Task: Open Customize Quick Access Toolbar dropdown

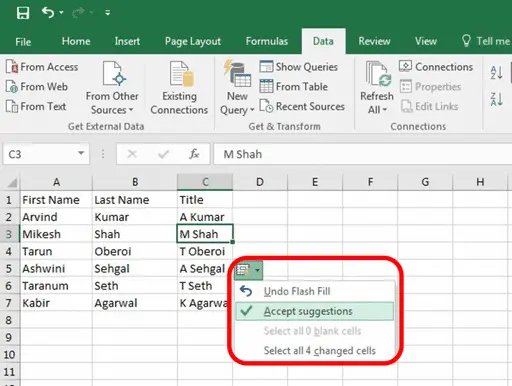Action: pyautogui.click(x=108, y=13)
